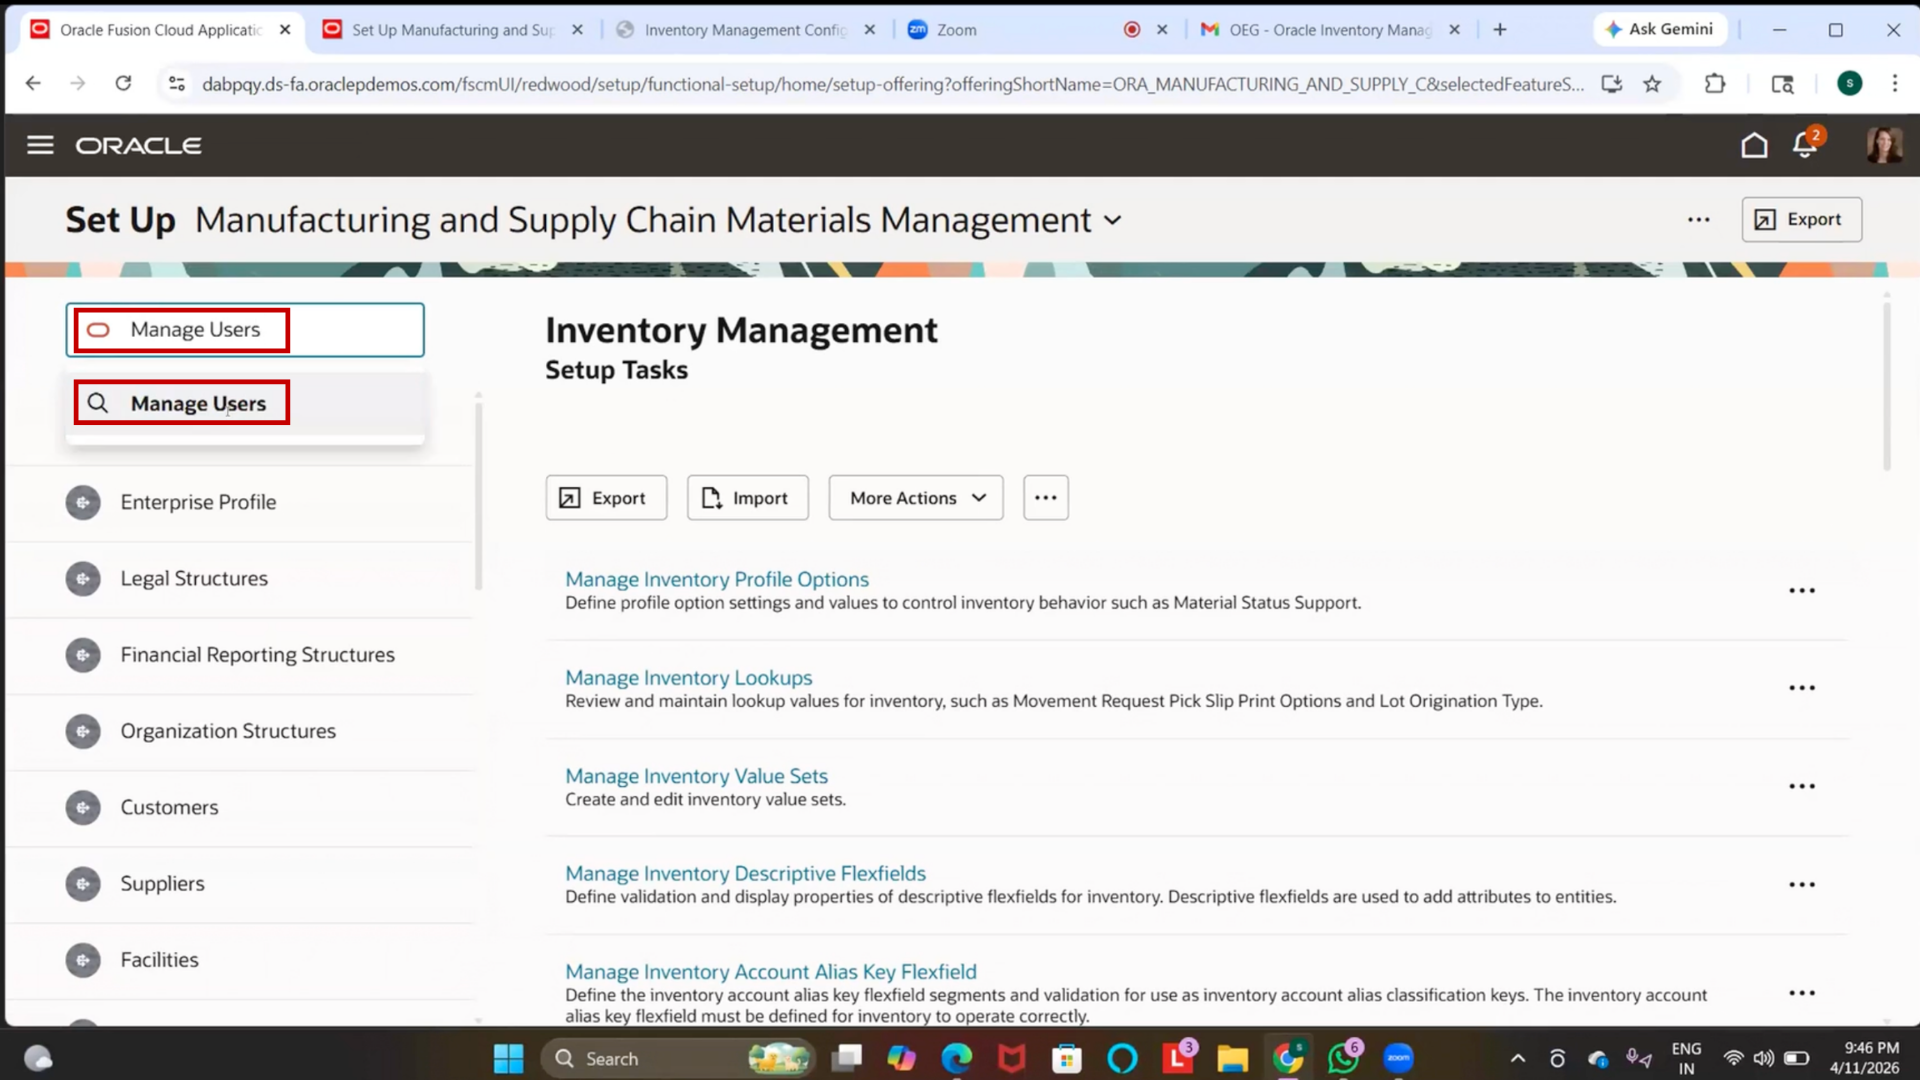Click Customers functional area icon
The height and width of the screenshot is (1080, 1920).
click(83, 807)
